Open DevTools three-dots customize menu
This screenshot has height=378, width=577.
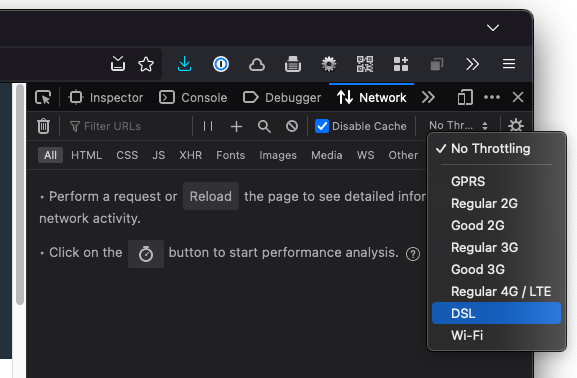492,97
